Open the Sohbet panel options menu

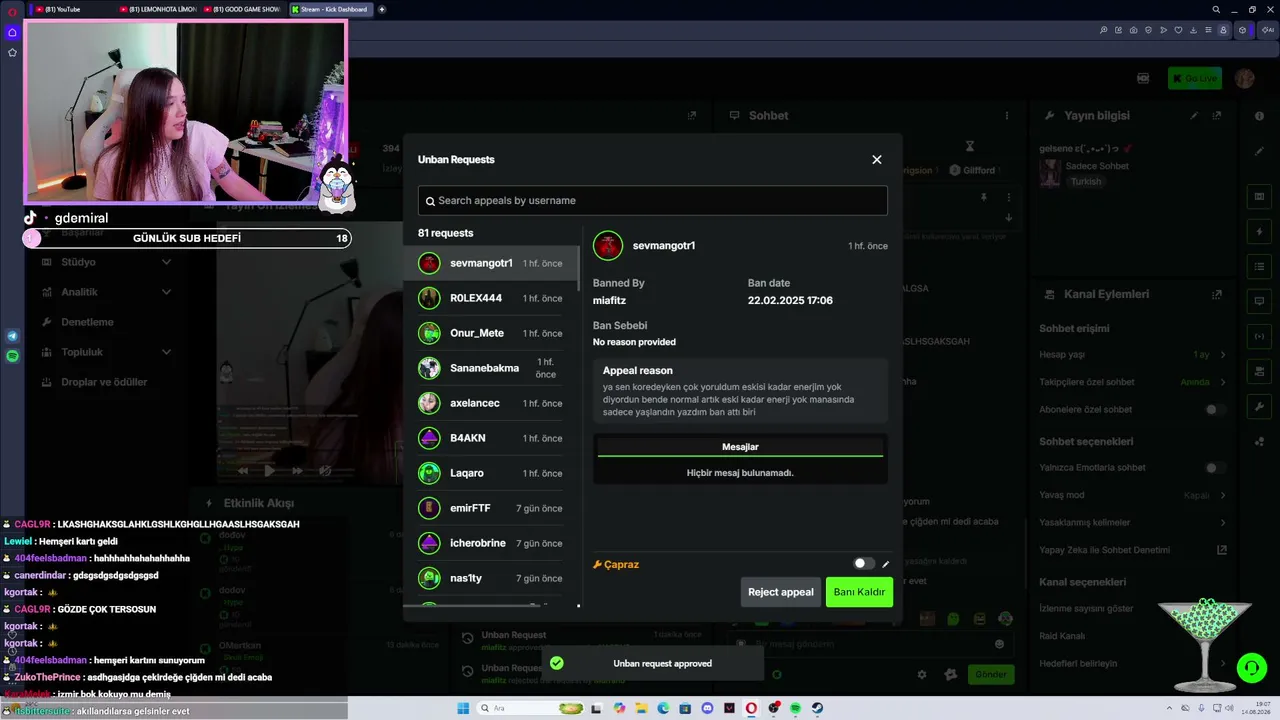point(1007,116)
